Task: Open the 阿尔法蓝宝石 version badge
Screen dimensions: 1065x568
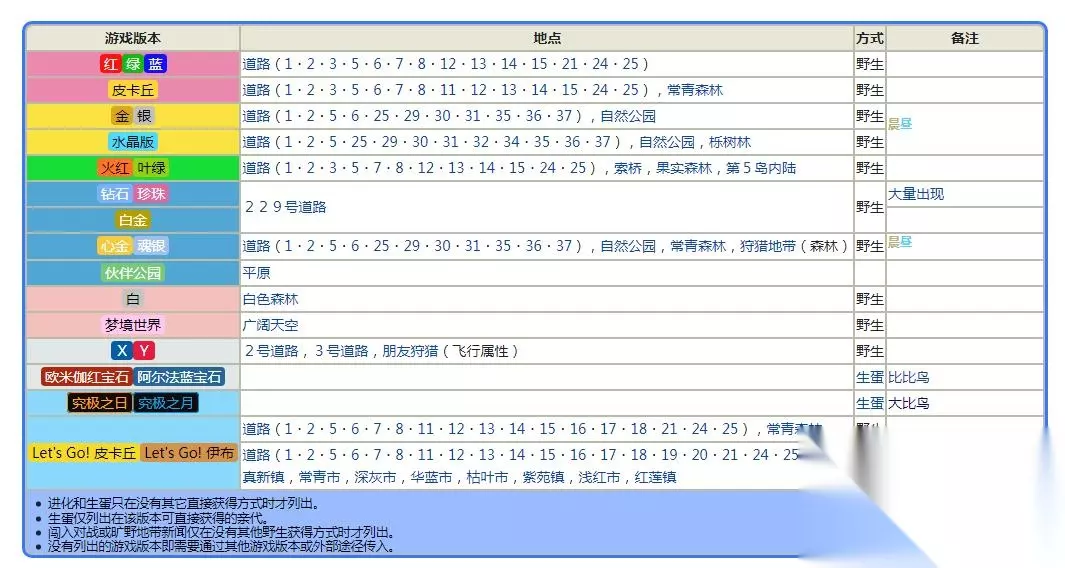Action: click(179, 377)
